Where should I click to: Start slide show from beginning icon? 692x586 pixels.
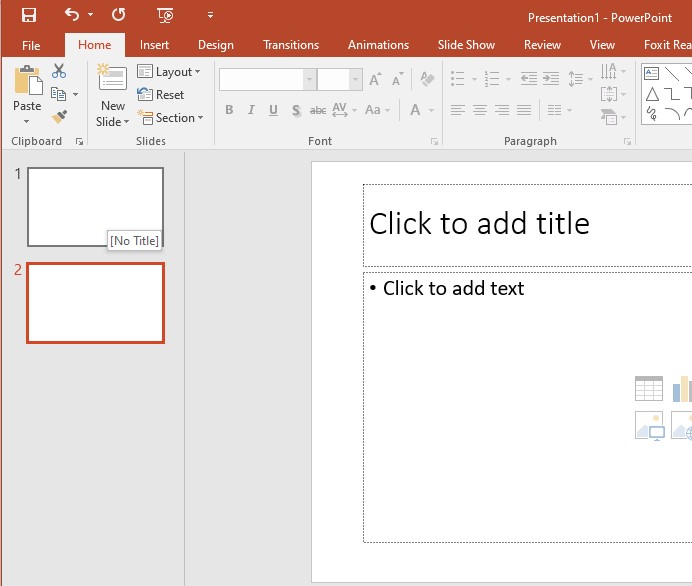(x=165, y=15)
